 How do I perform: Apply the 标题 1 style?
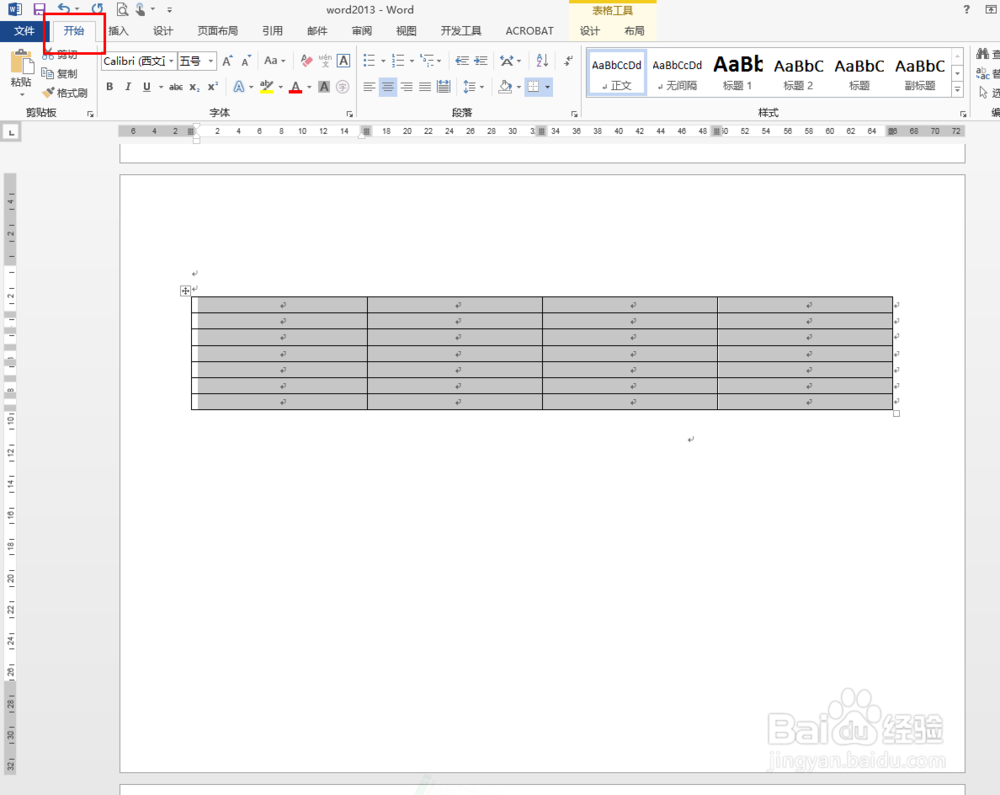point(738,73)
